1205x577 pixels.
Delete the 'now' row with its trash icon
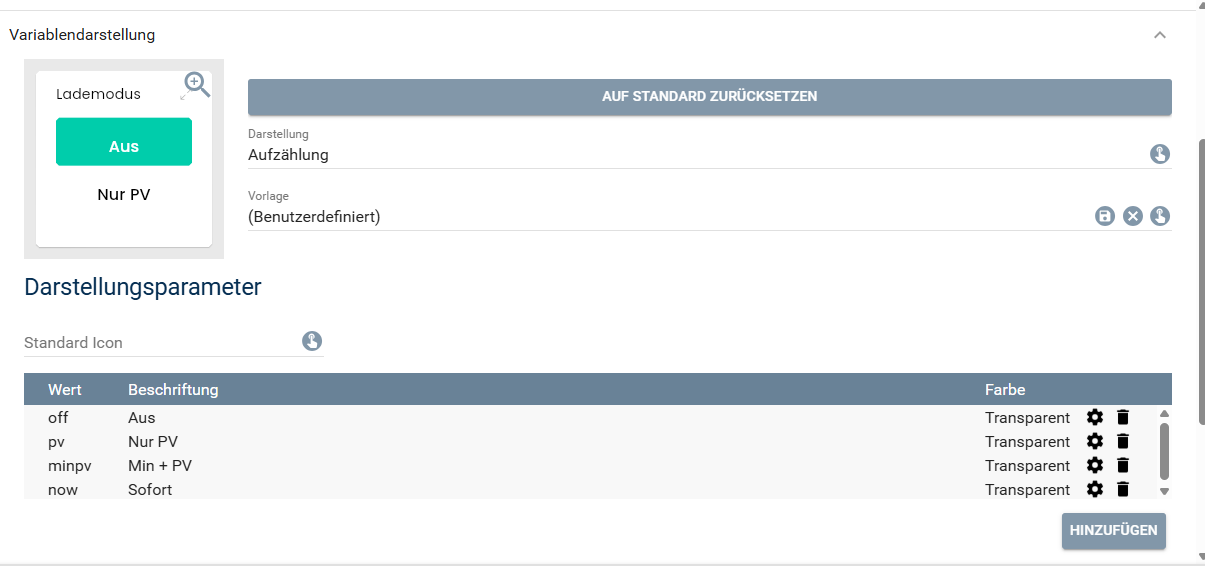(x=1123, y=490)
